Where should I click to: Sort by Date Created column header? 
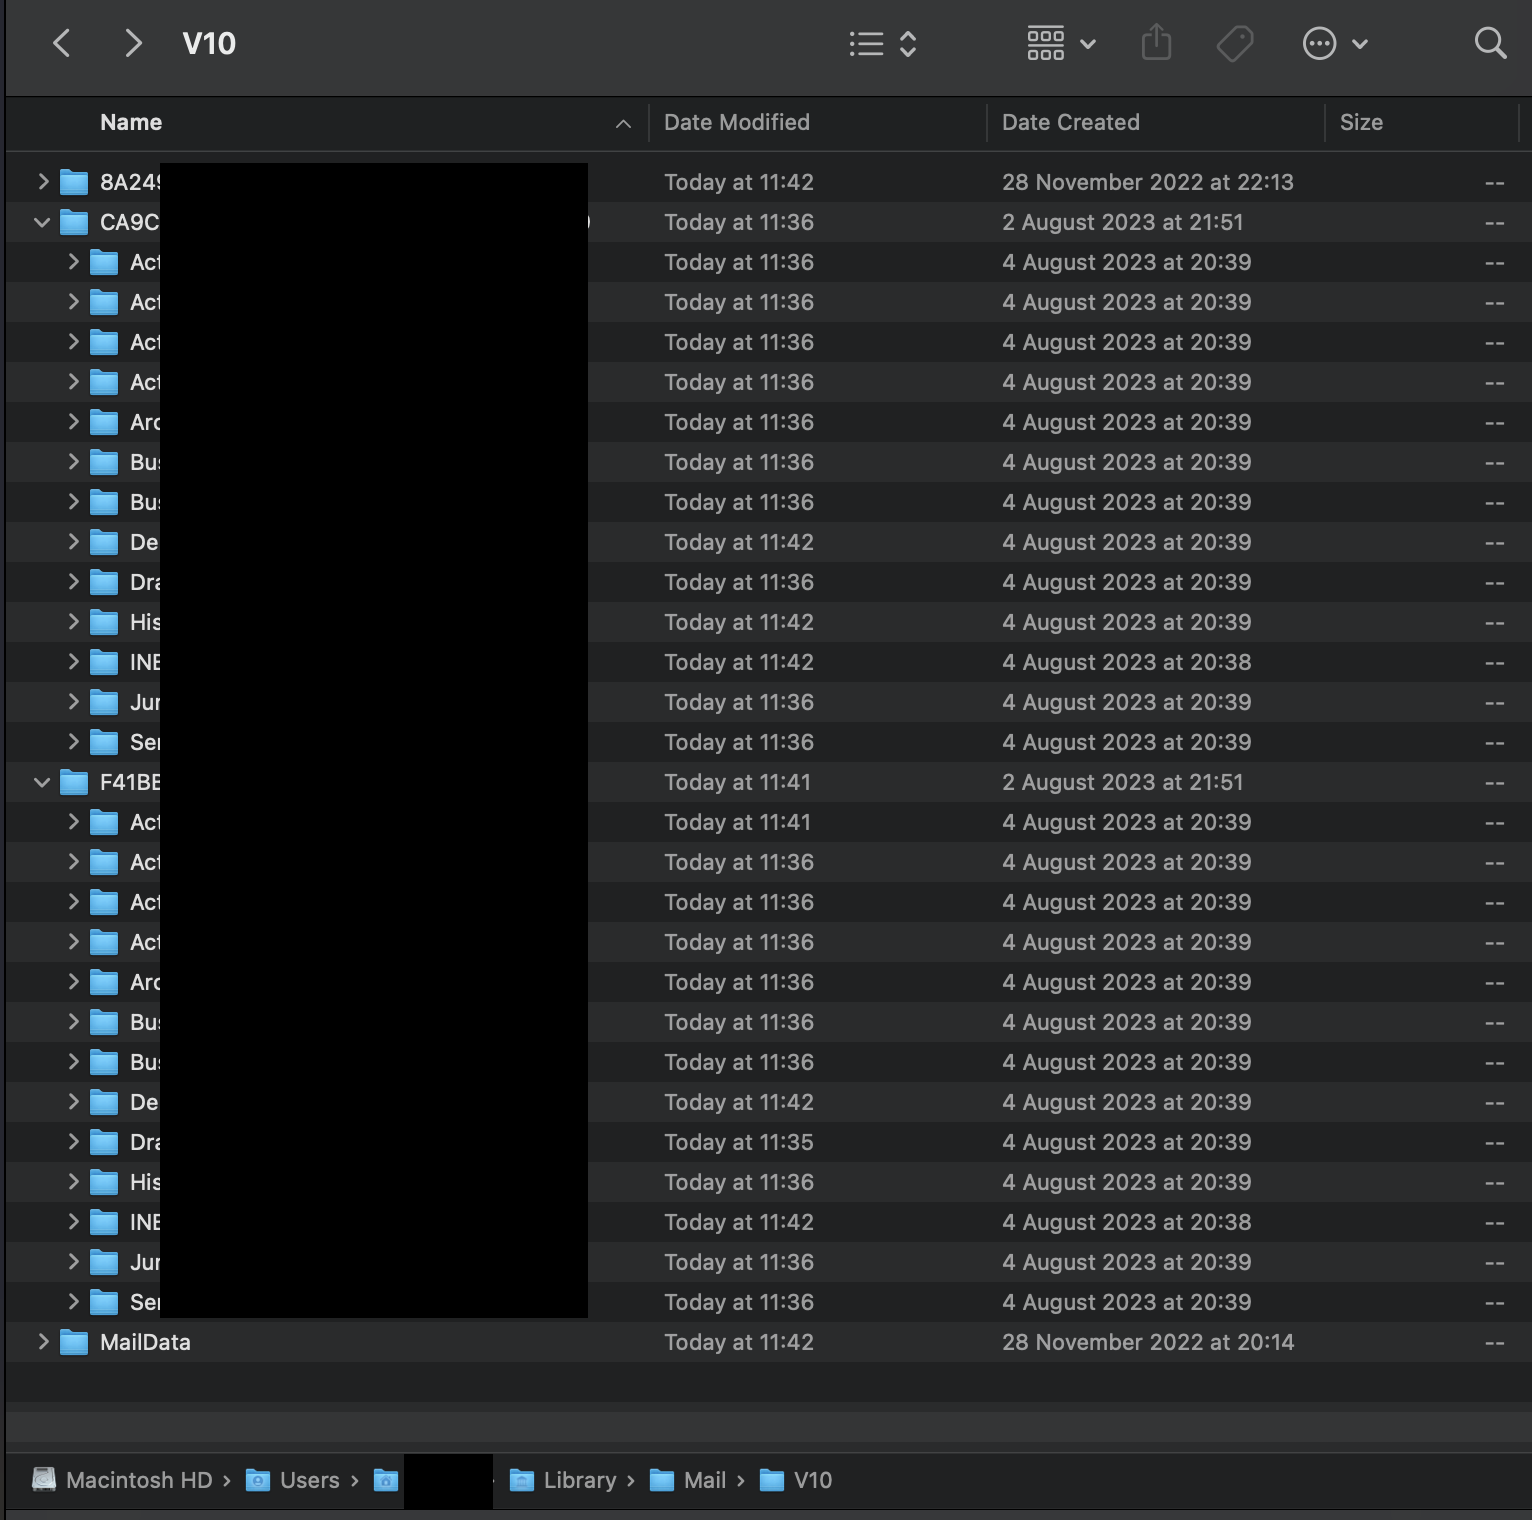point(1071,122)
